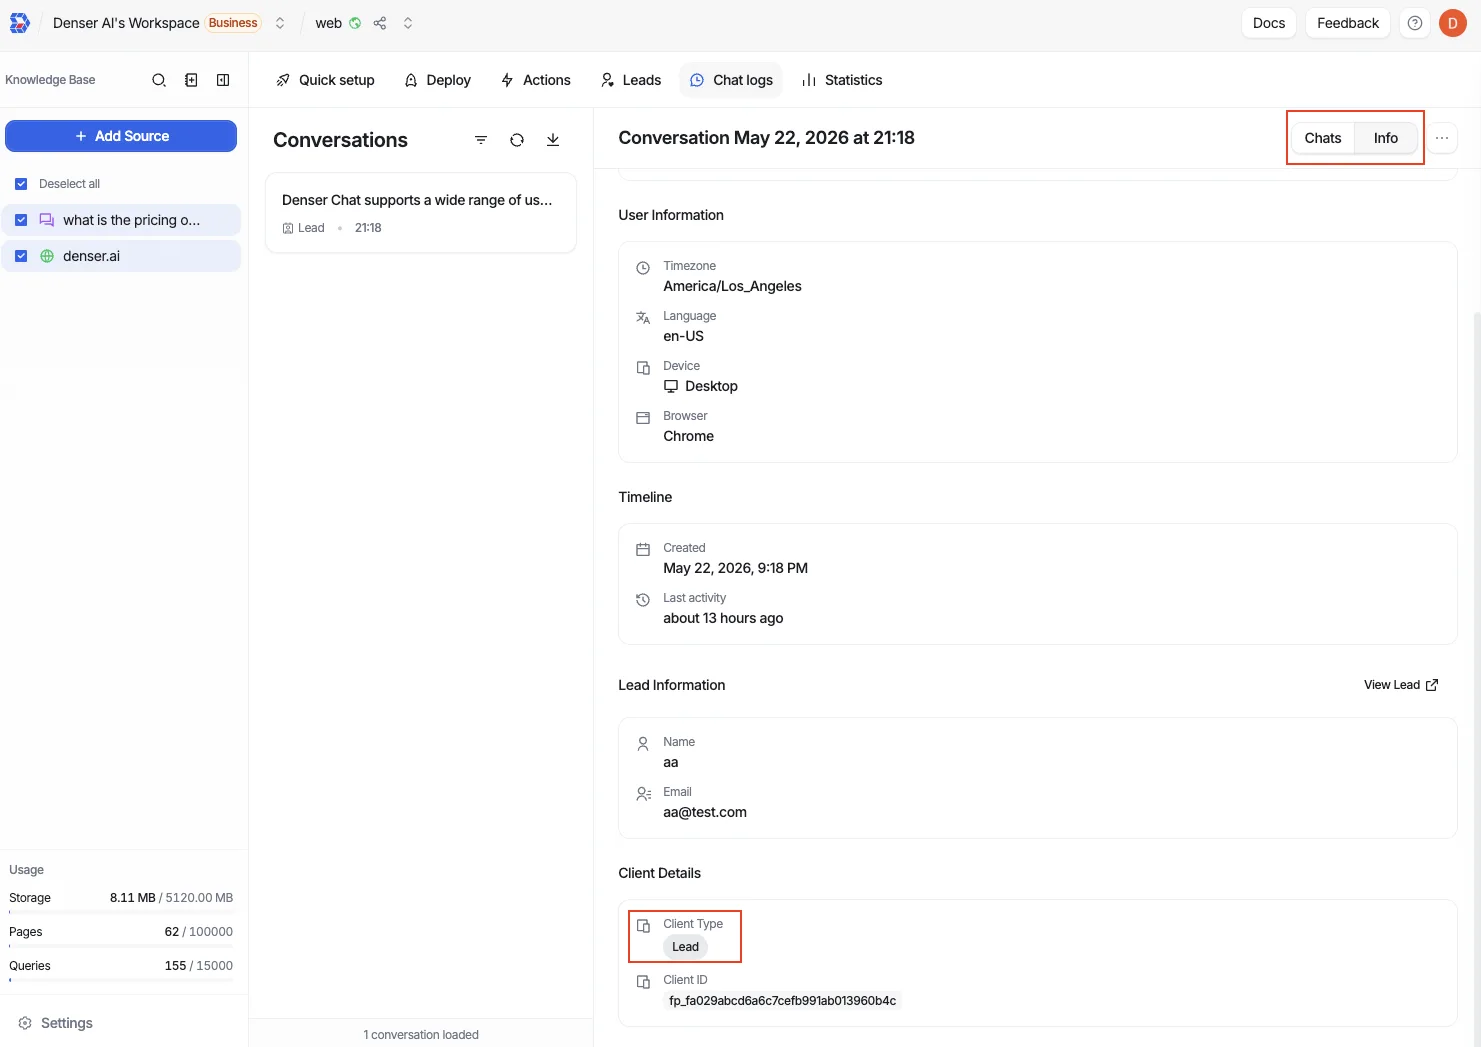Click the Last activity history icon
Screen dimensions: 1481x1047
click(643, 600)
